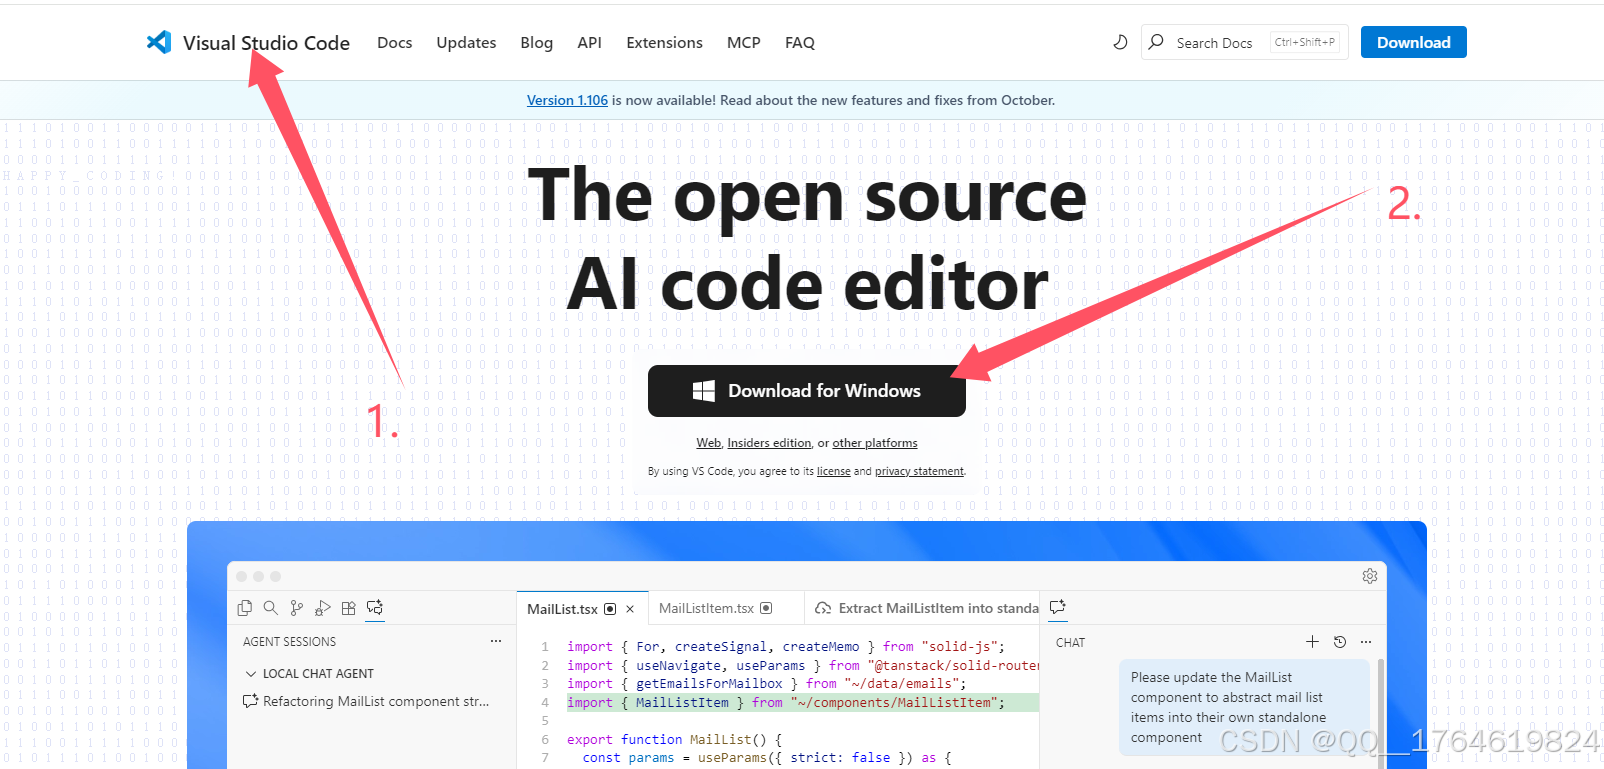Toggle the dark theme moon icon
The image size is (1604, 769).
point(1120,42)
